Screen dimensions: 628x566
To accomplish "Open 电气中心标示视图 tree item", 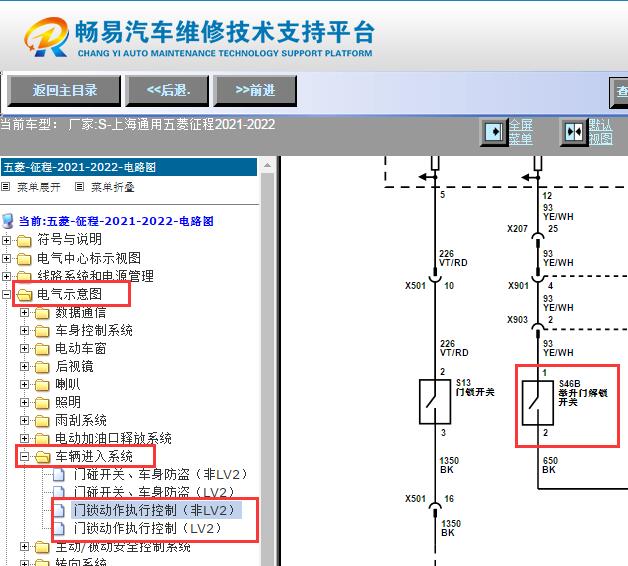I will [x=89, y=258].
